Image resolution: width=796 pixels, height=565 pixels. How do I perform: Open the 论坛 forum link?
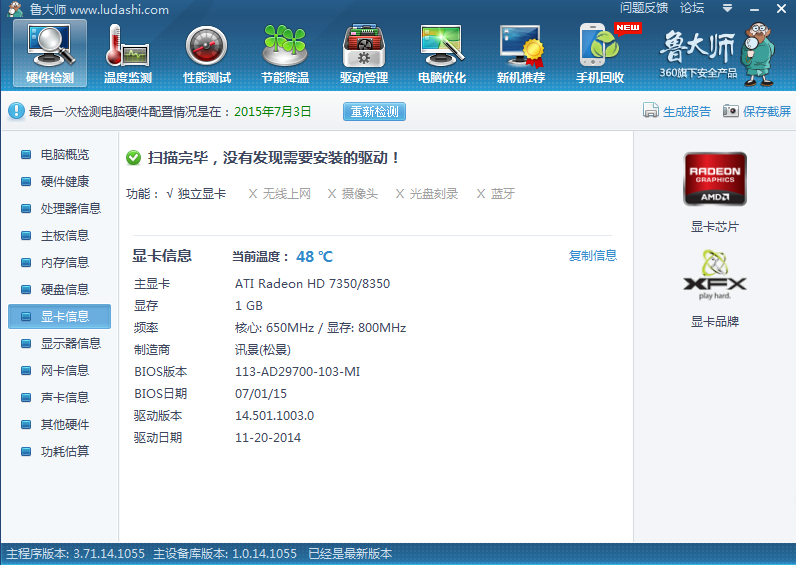[x=692, y=8]
